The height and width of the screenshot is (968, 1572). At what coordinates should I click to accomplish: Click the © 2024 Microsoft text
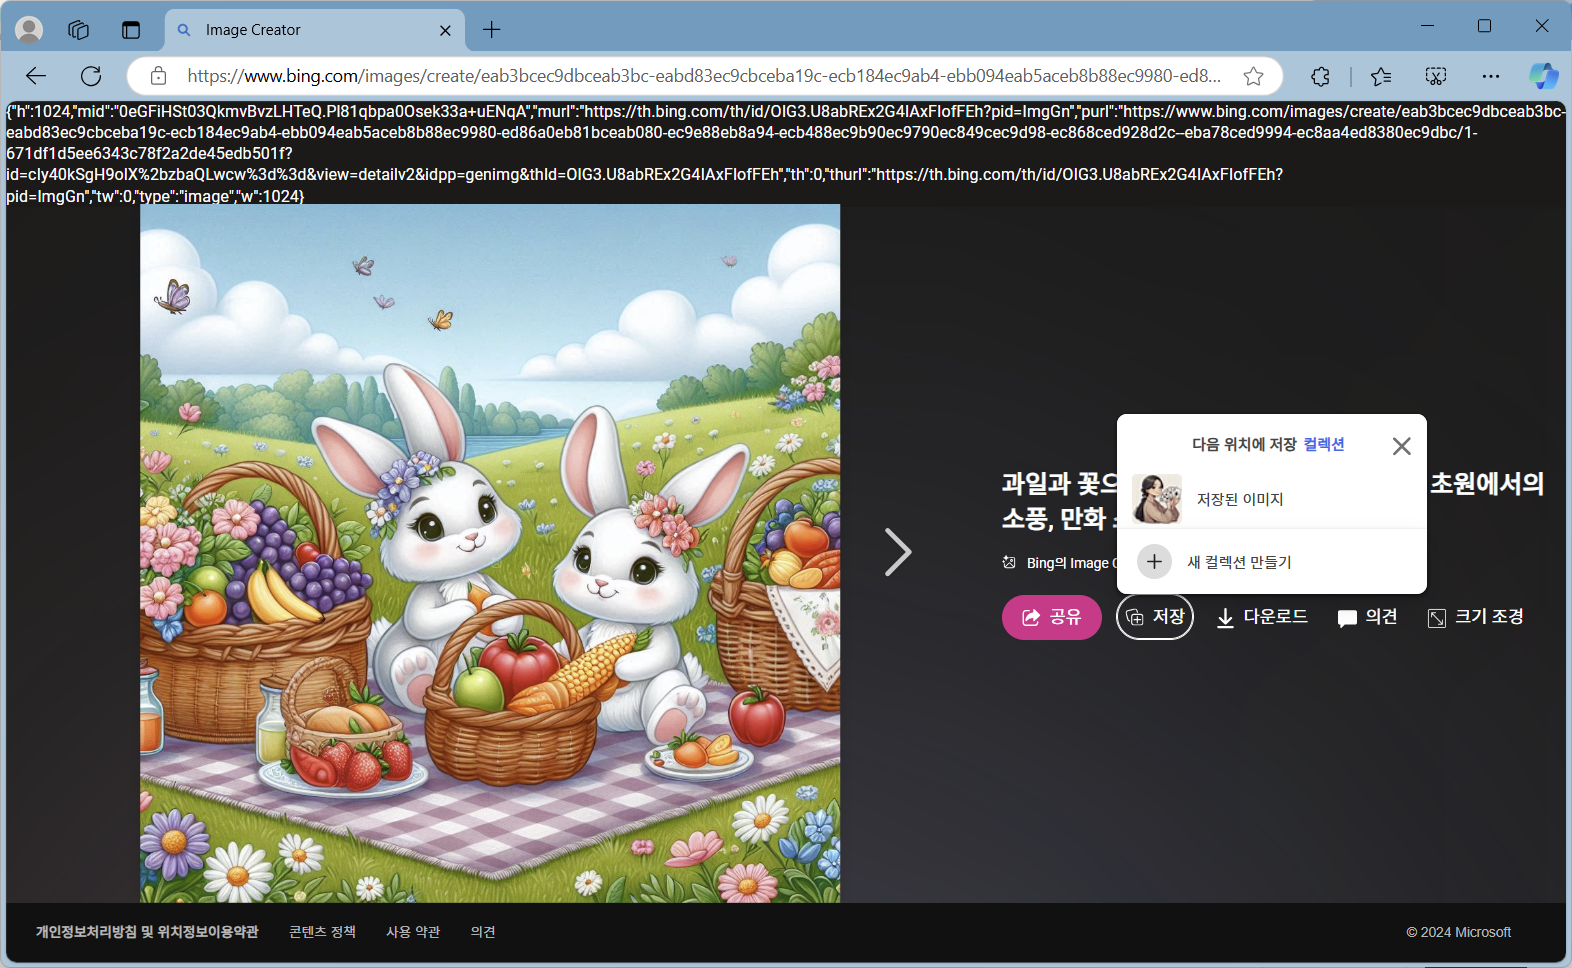coord(1458,932)
